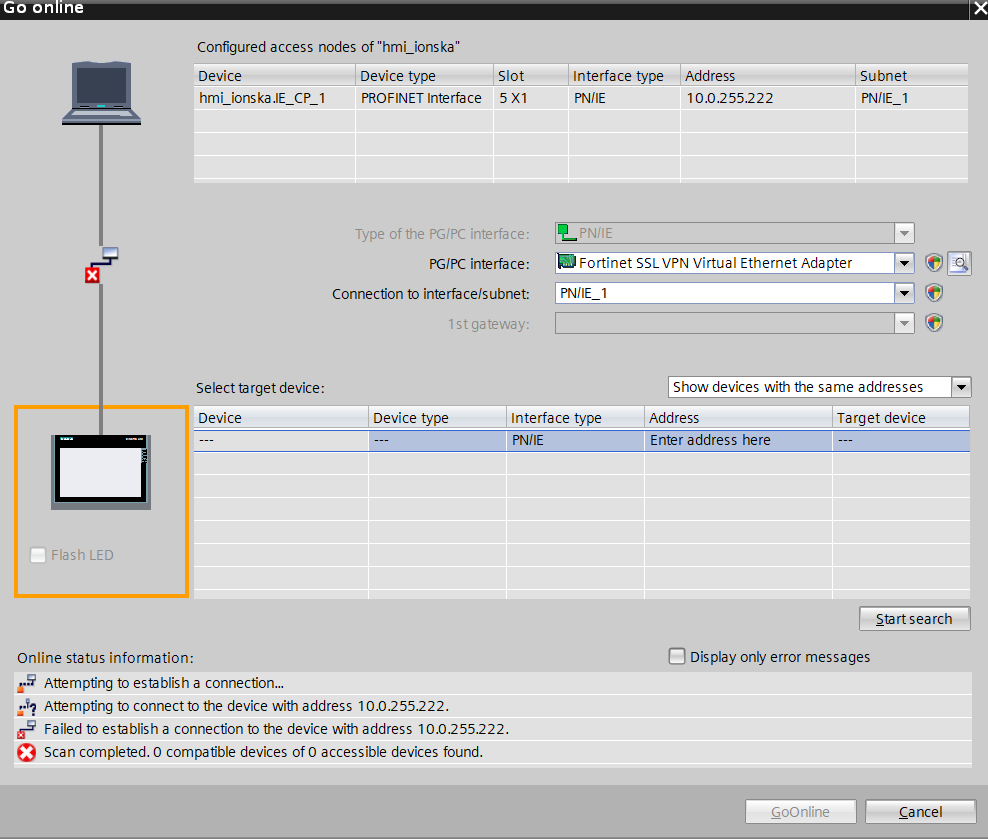Click the 10.0.255.222 address cell
The width and height of the screenshot is (988, 839).
point(767,98)
